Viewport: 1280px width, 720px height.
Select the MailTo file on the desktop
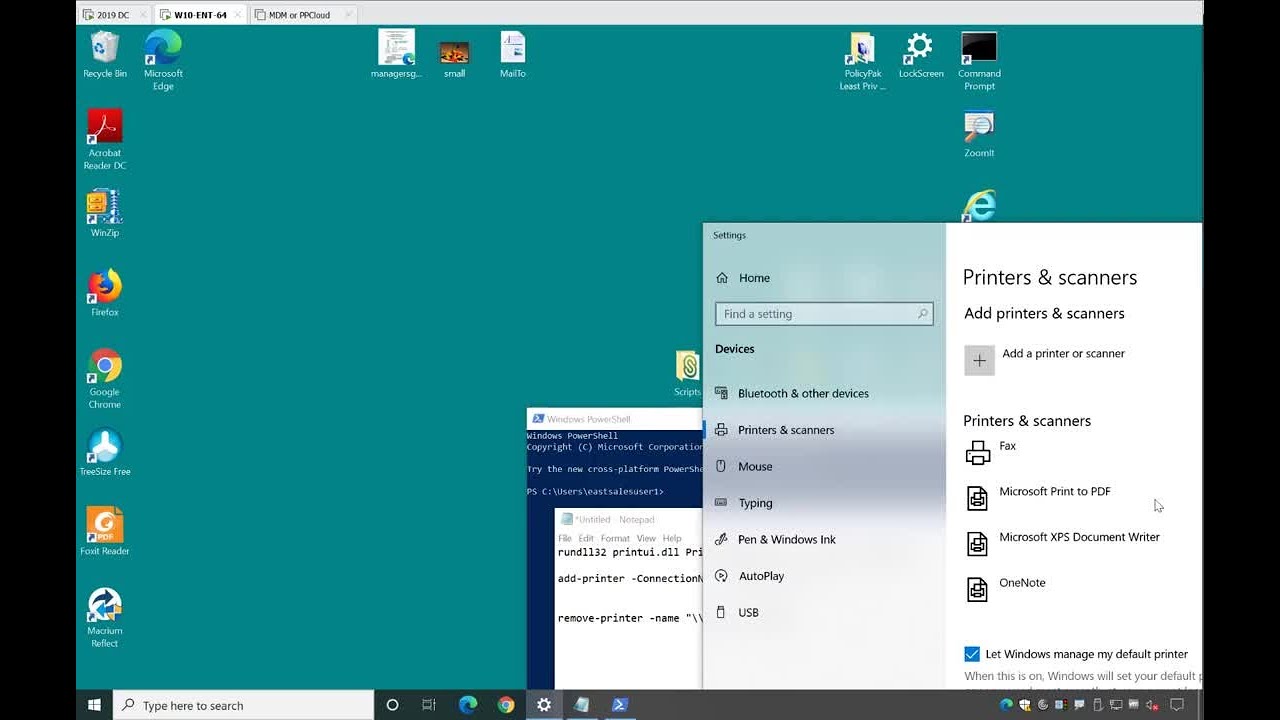(x=513, y=54)
